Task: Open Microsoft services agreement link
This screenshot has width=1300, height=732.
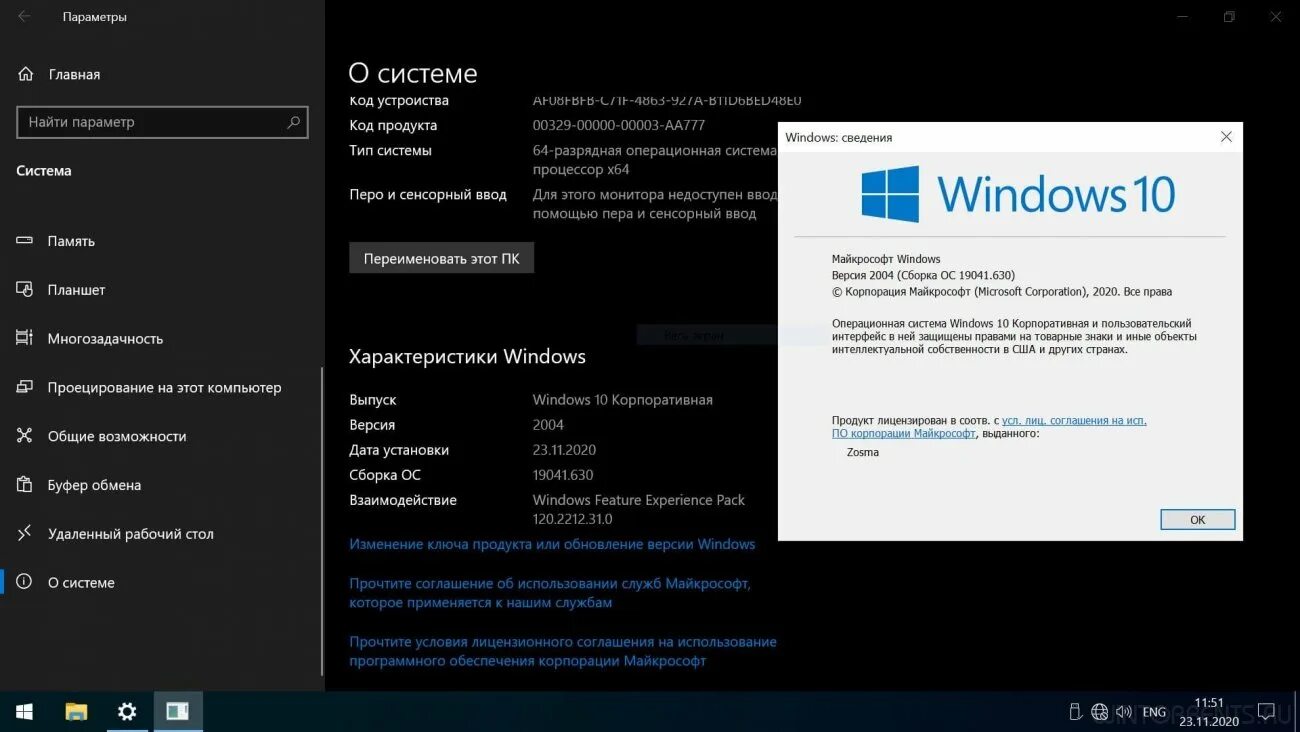Action: coord(550,593)
